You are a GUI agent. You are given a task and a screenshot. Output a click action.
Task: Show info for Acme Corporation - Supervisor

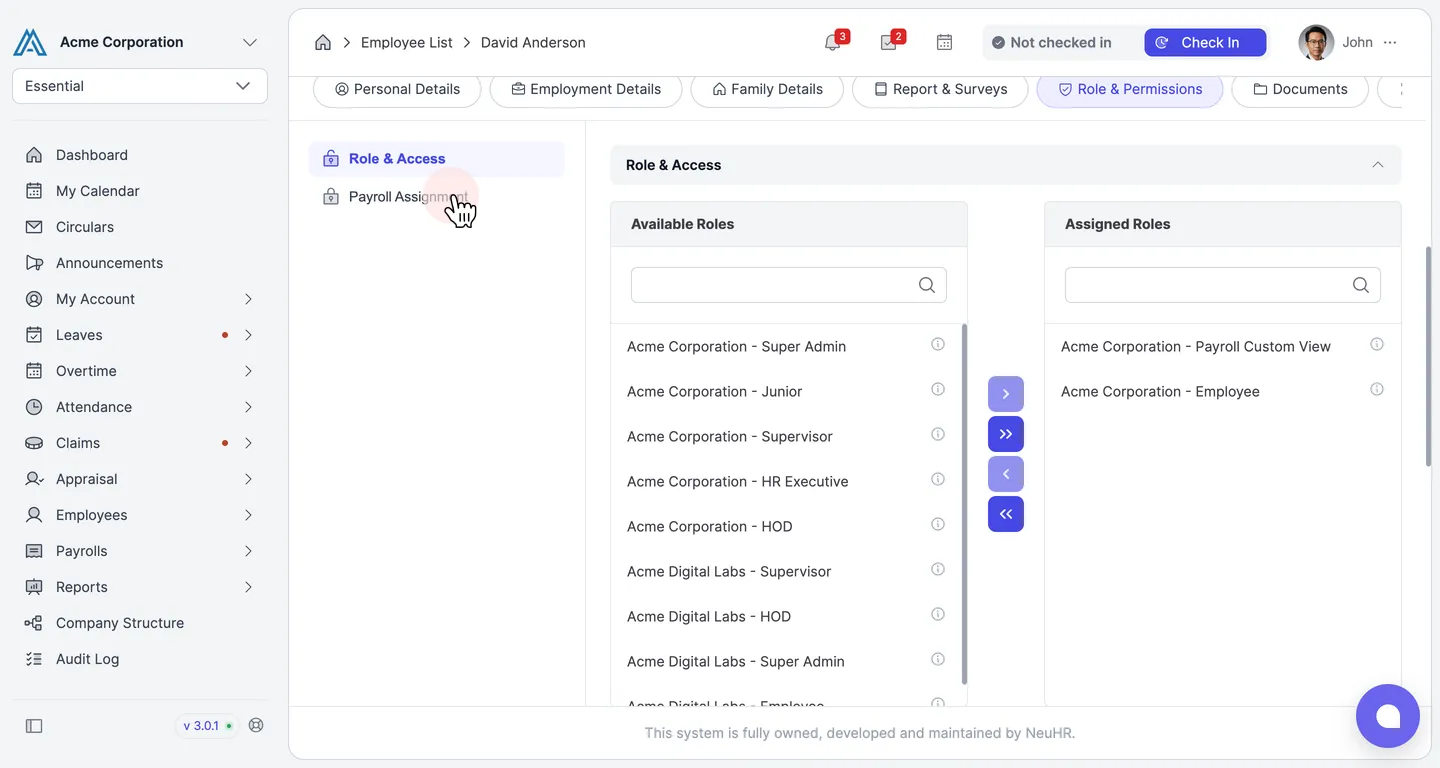[938, 434]
